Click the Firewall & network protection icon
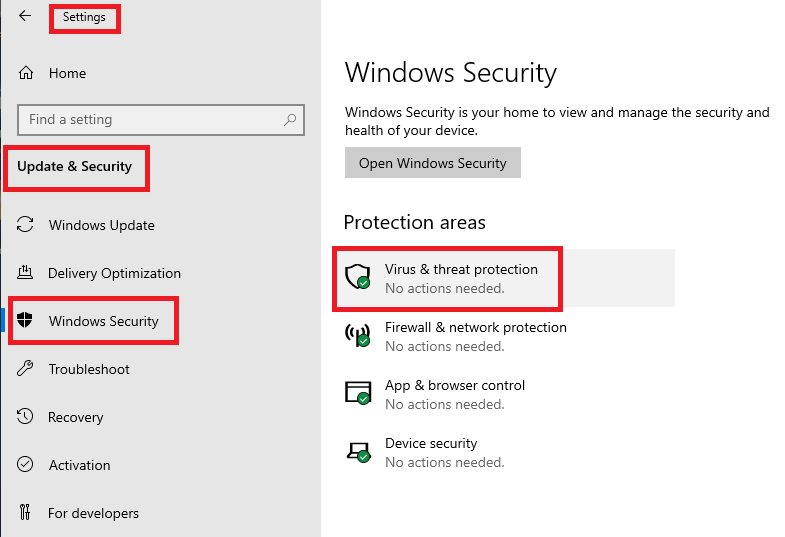This screenshot has height=537, width=785. pos(358,336)
